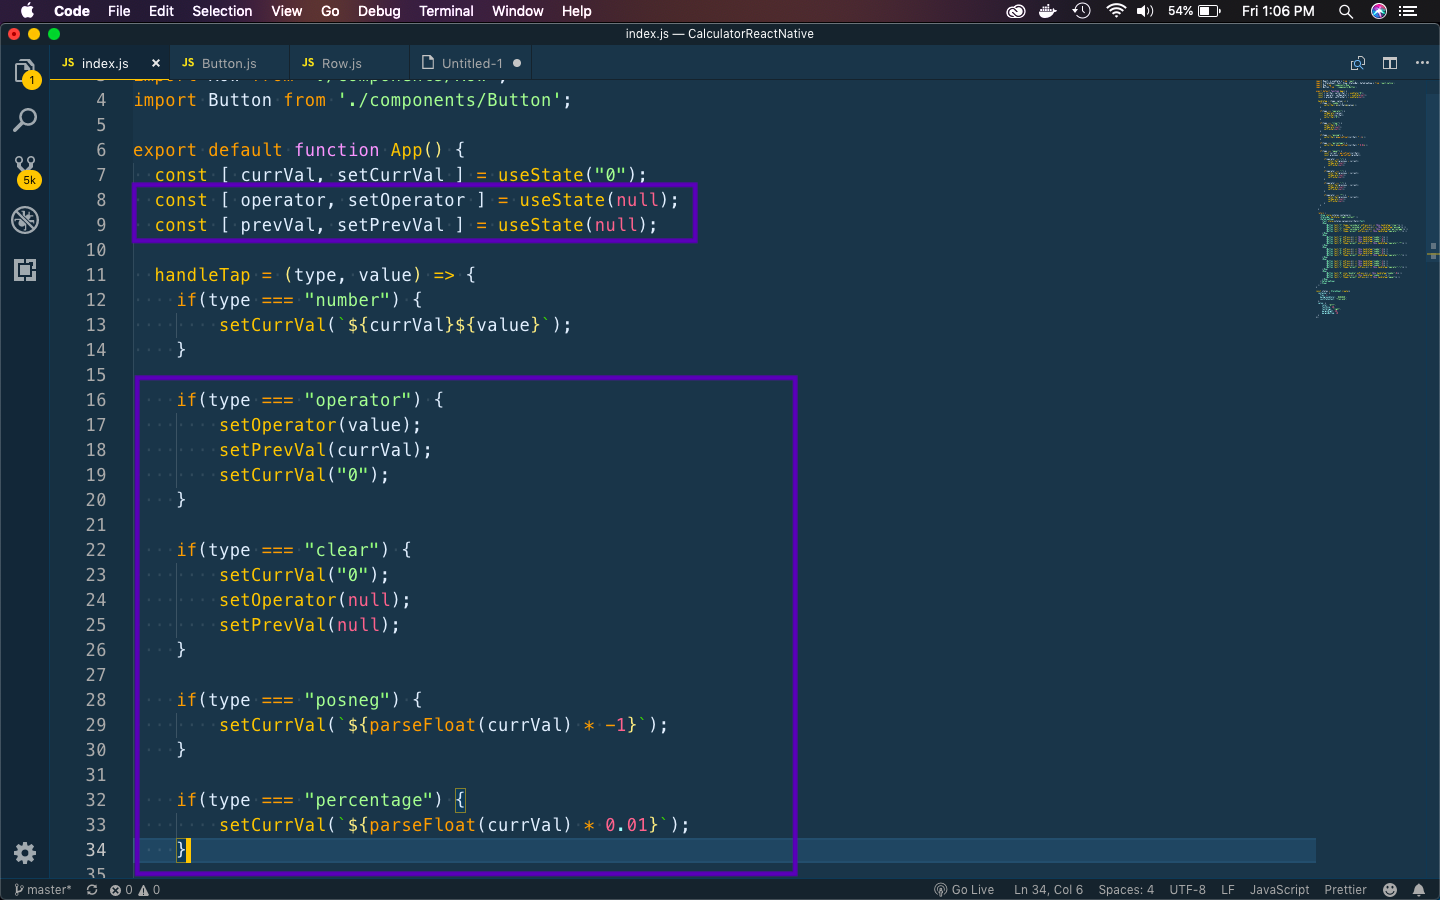
Task: Open the volume control in menu bar
Action: click(x=1146, y=11)
